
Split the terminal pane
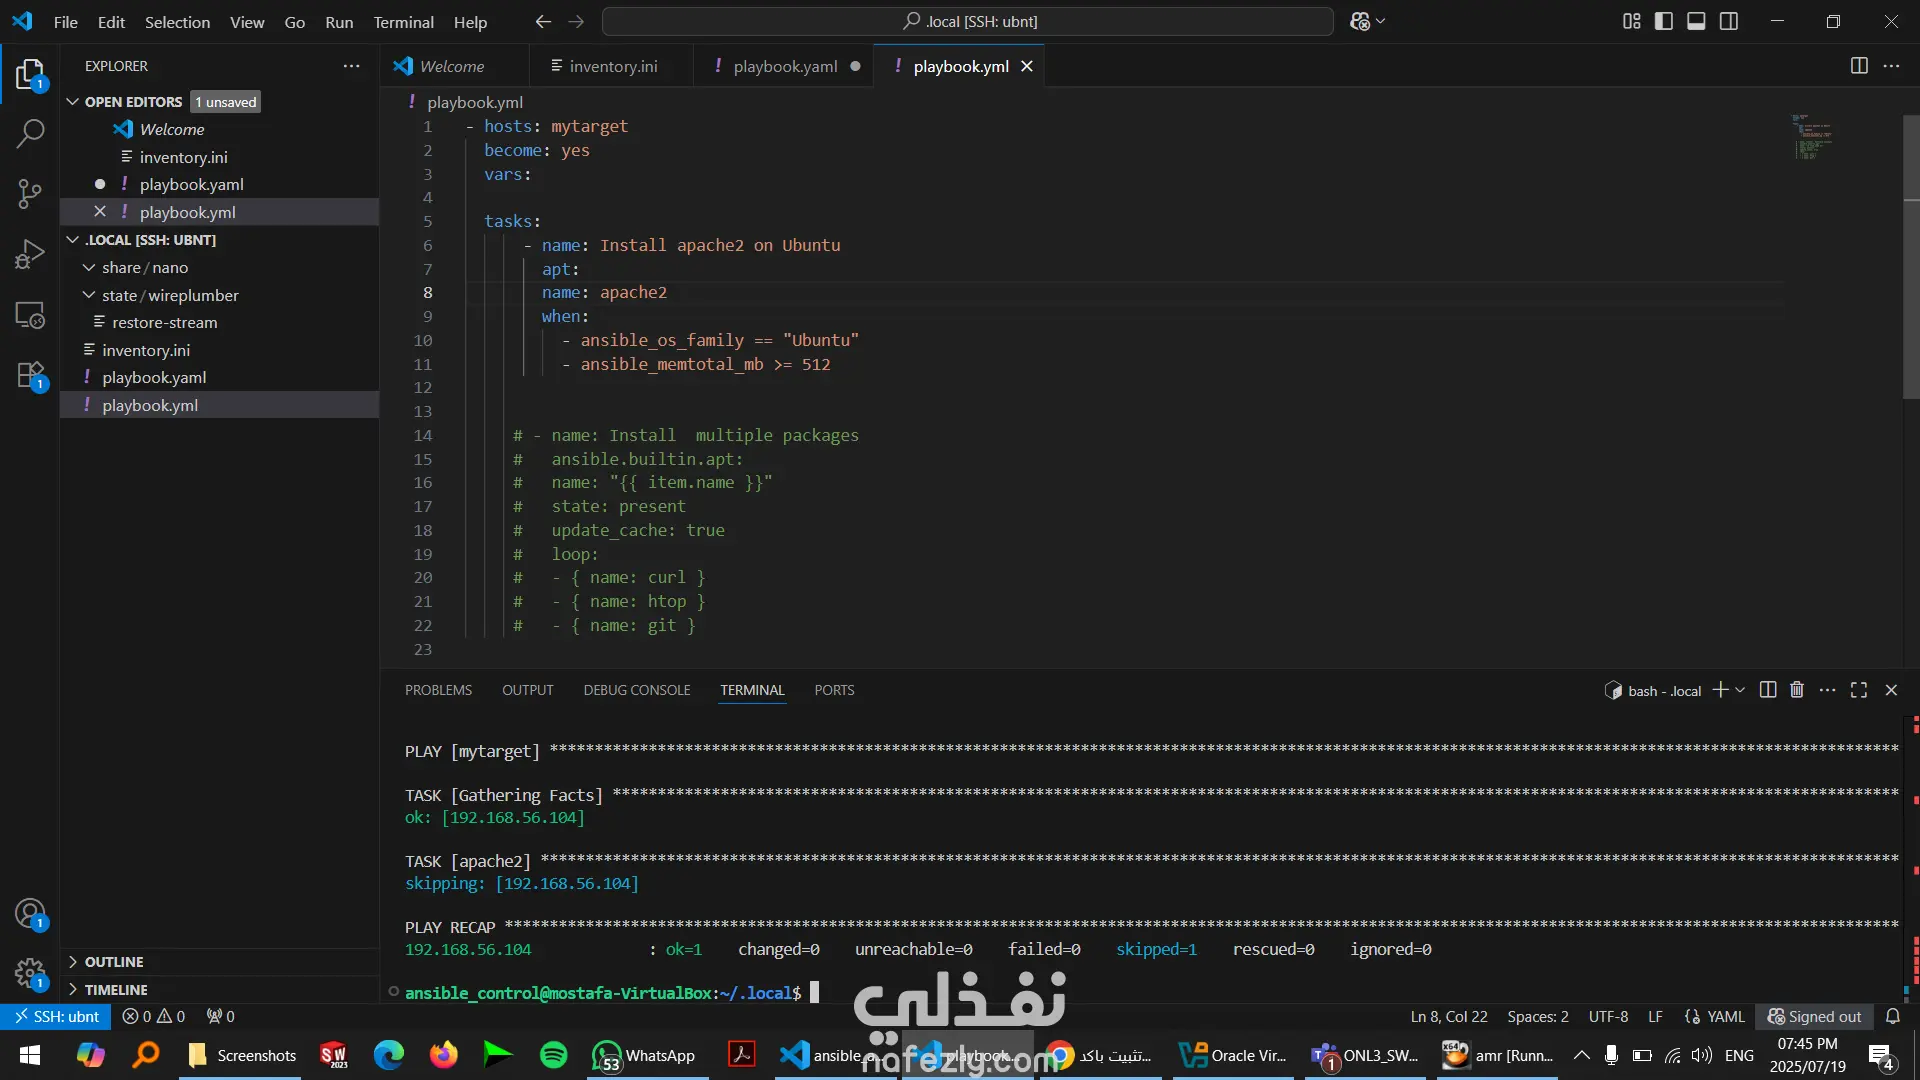pos(1768,690)
